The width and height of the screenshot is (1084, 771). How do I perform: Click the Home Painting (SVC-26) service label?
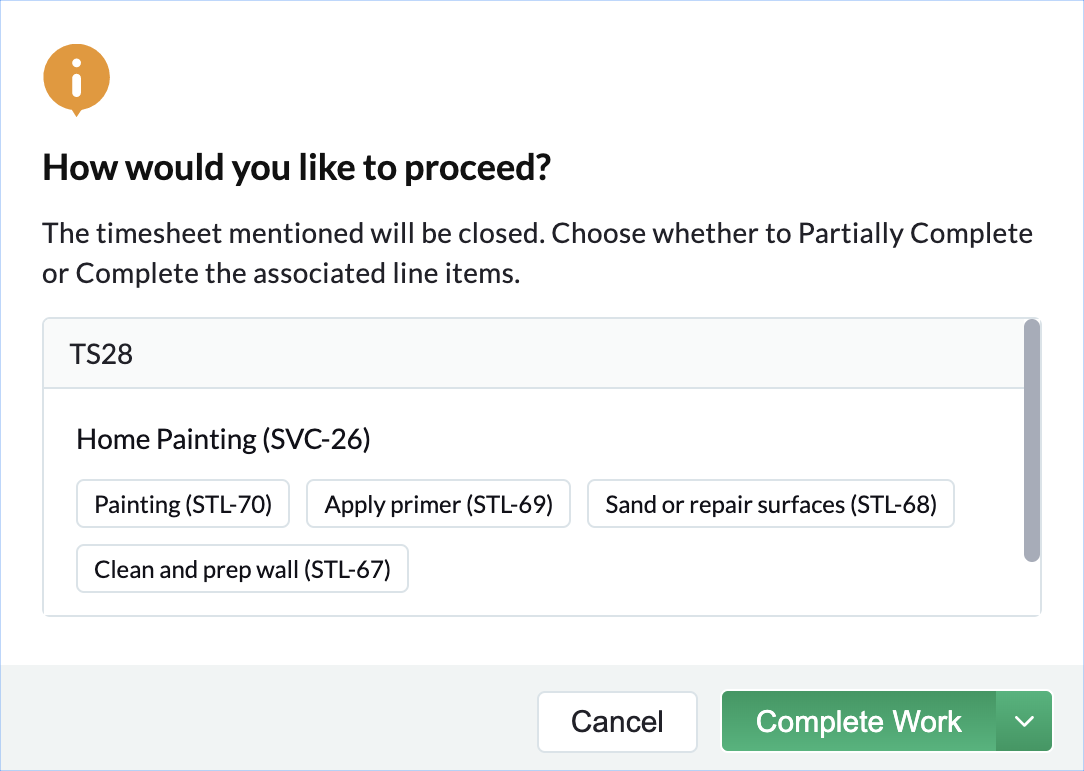(223, 439)
